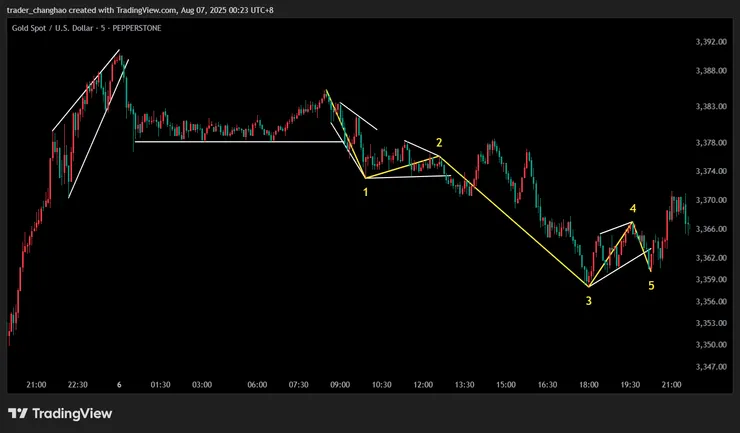The height and width of the screenshot is (433, 740).
Task: Click the 22:30 time axis label
Action: (77, 385)
